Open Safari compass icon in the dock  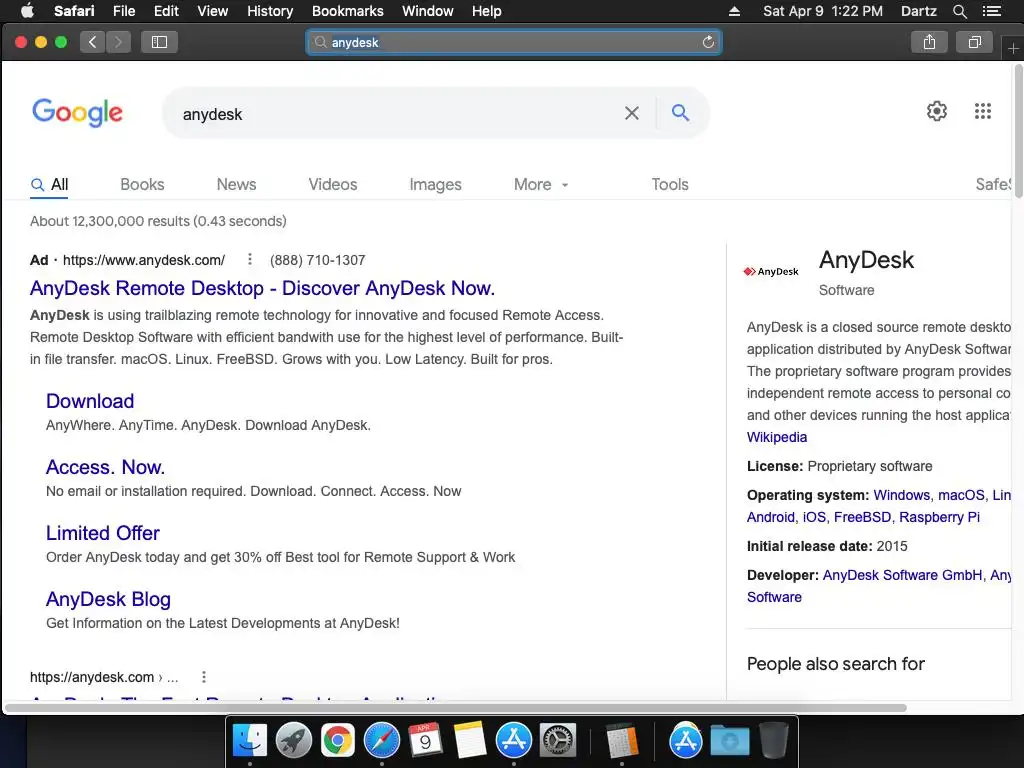pos(381,741)
